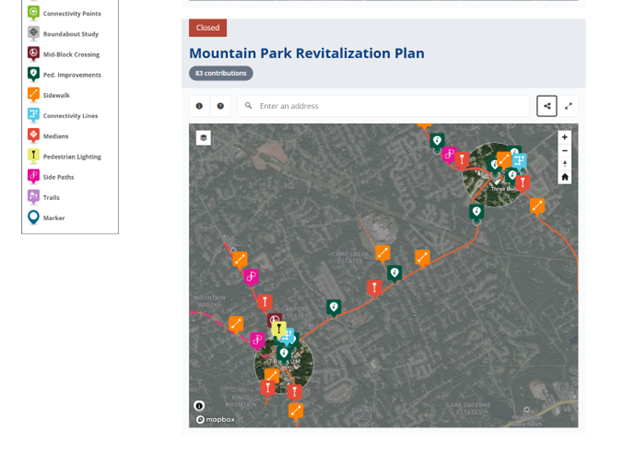Zoom out on the map
Screen dimensions: 624x454
coord(565,150)
